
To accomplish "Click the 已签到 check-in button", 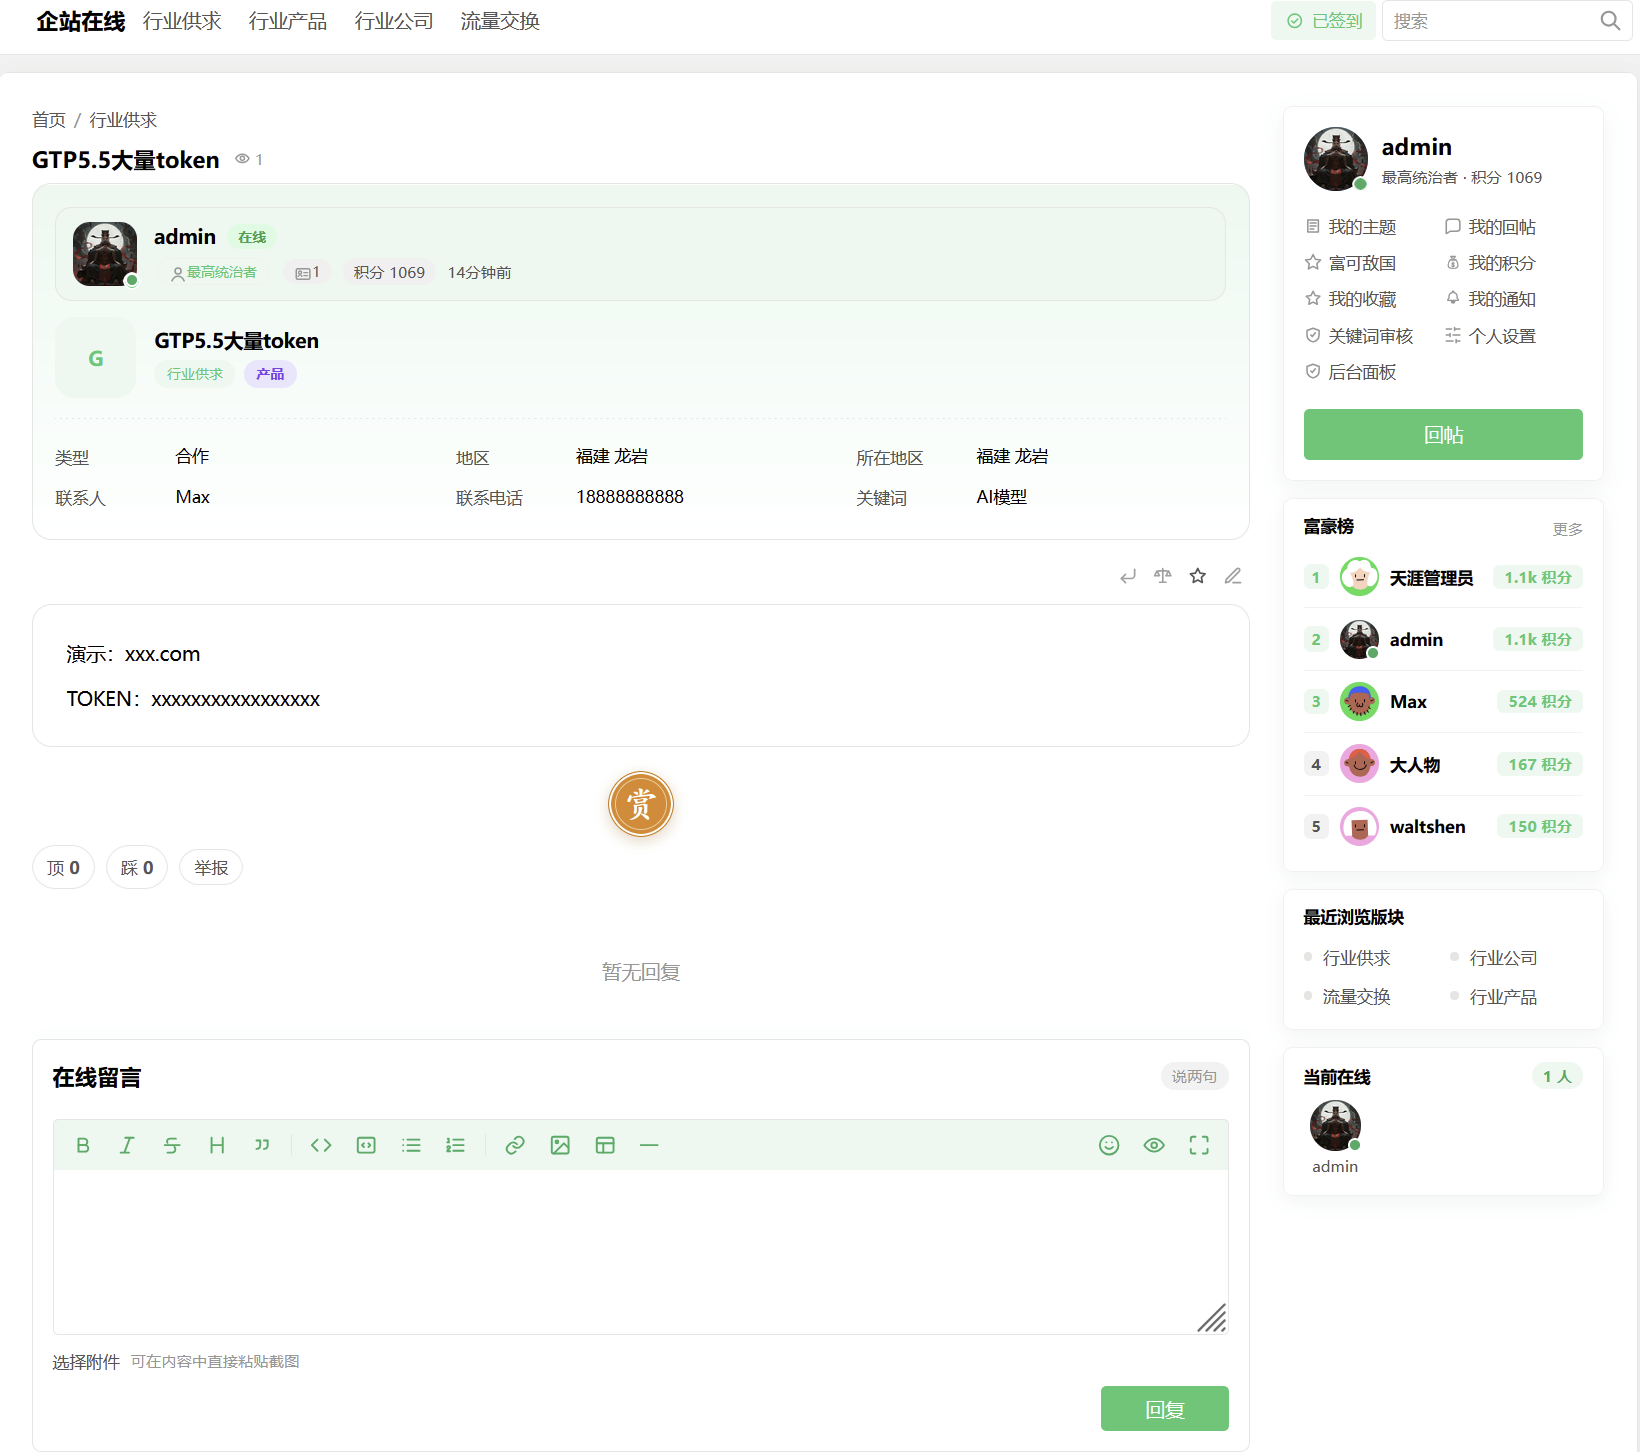I will pos(1324,21).
